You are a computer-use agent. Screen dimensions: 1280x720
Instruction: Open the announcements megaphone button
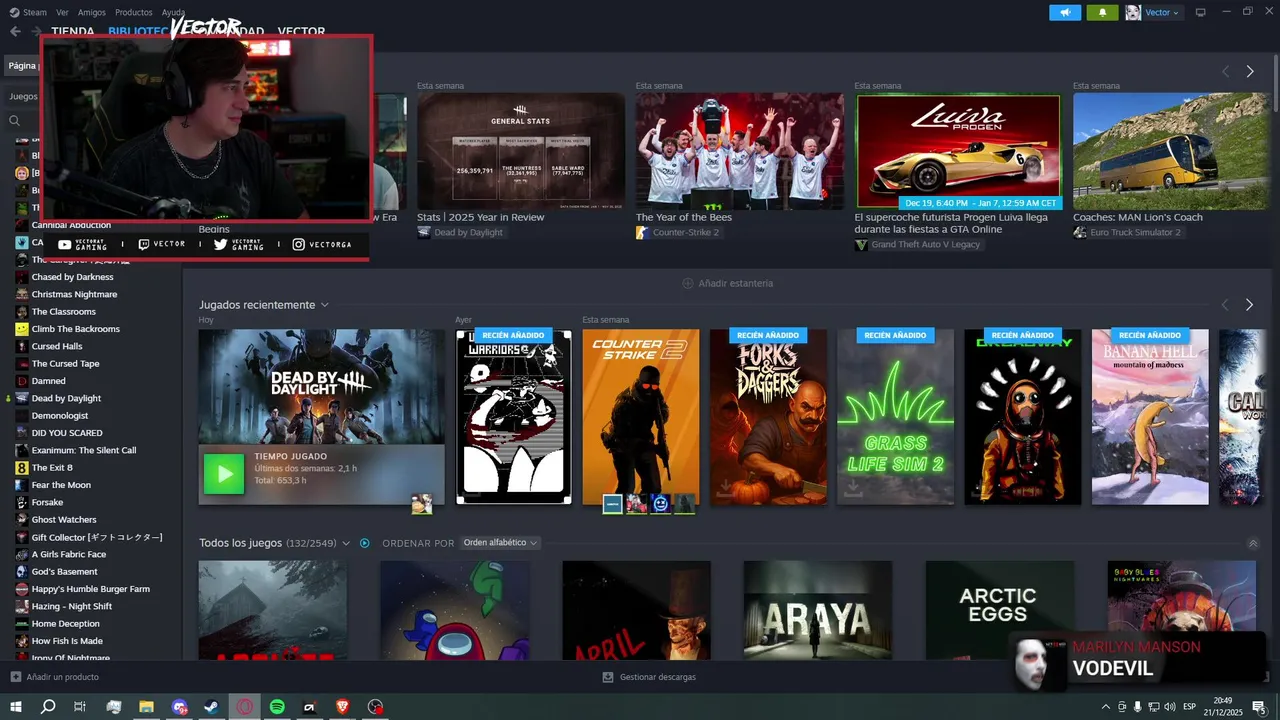point(1065,12)
